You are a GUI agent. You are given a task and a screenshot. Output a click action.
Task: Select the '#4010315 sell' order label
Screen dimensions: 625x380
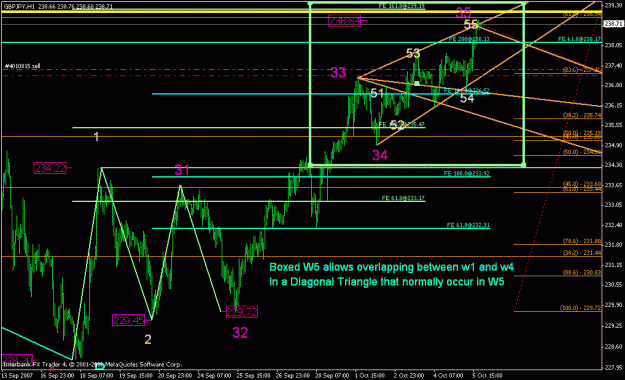[x=22, y=66]
